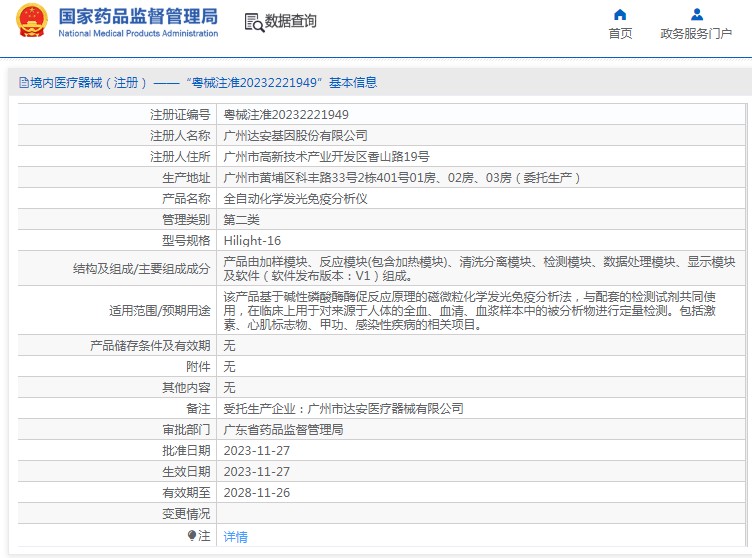Image resolution: width=752 pixels, height=558 pixels.
Task: Click the 数据查询 label
Action: pos(291,21)
